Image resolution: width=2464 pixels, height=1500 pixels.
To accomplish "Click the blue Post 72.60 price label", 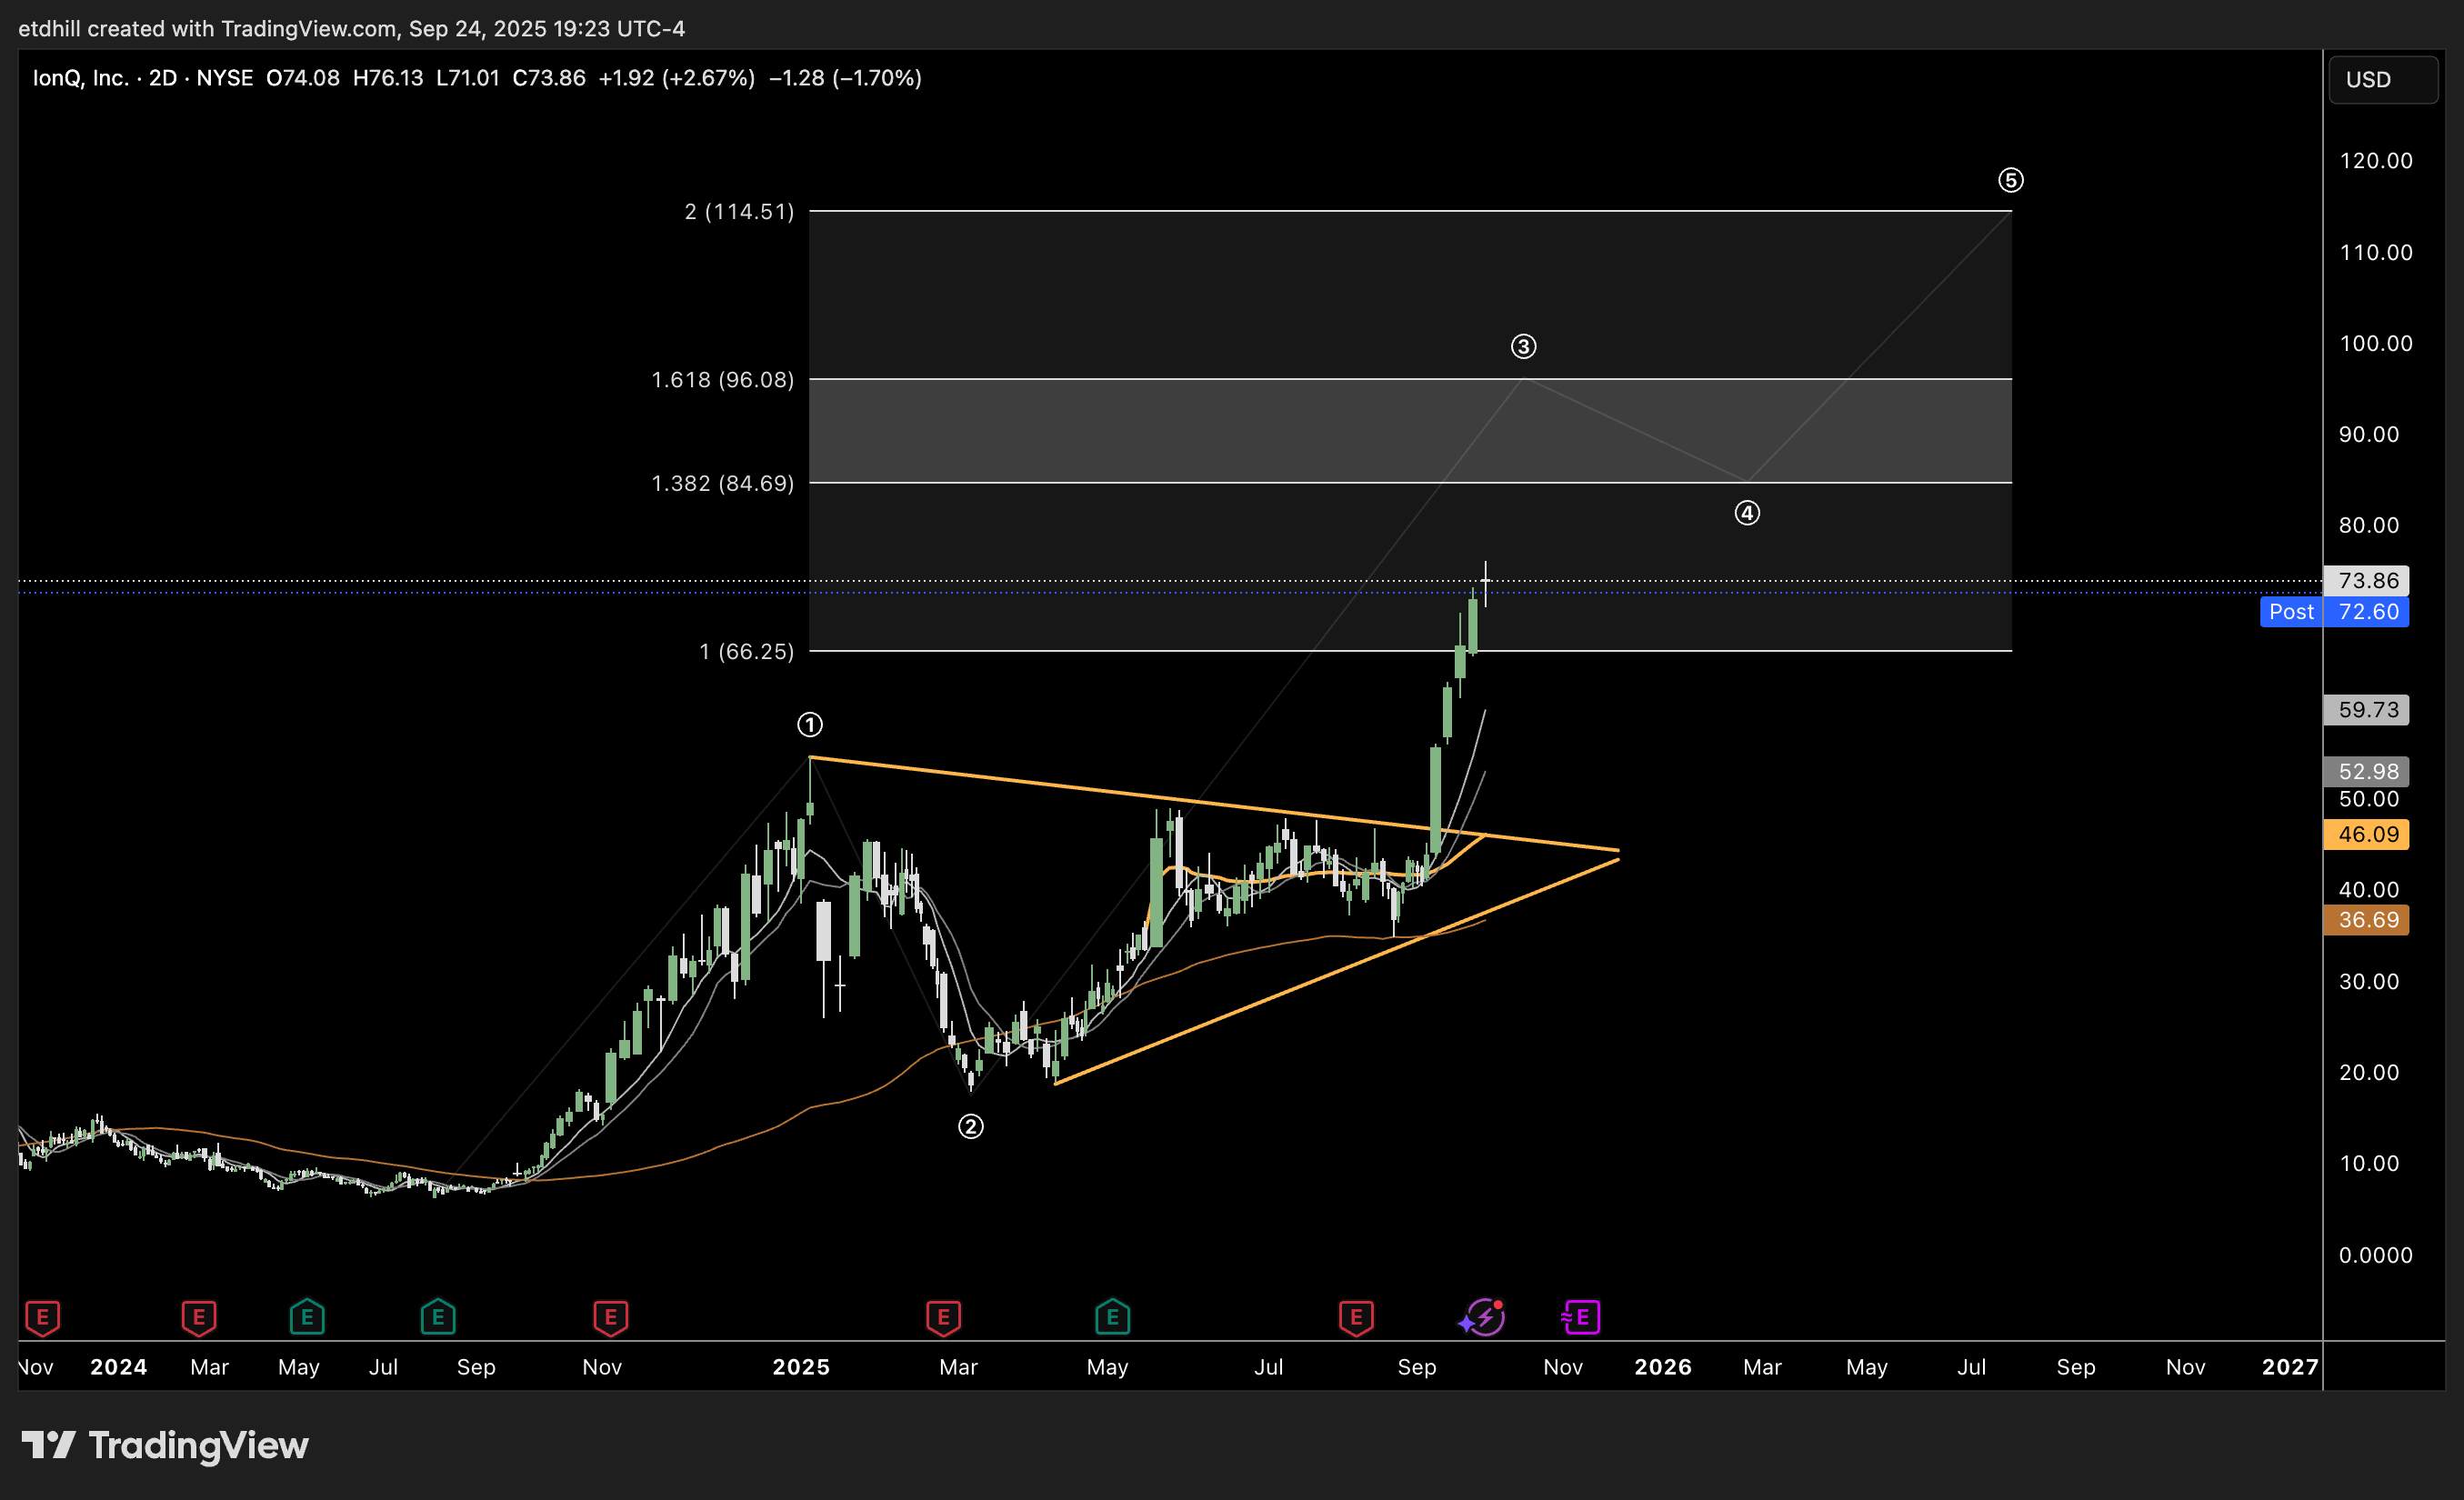I will pyautogui.click(x=2333, y=612).
